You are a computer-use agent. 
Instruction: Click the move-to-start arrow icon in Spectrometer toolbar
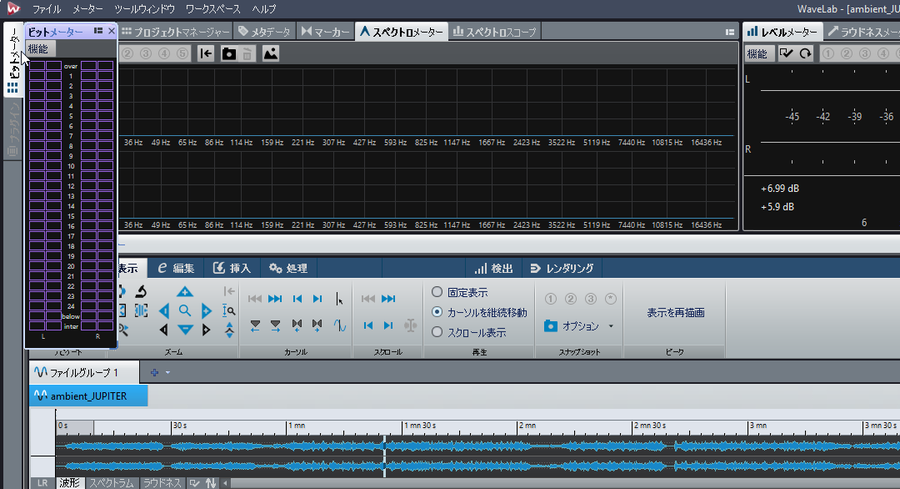point(205,53)
